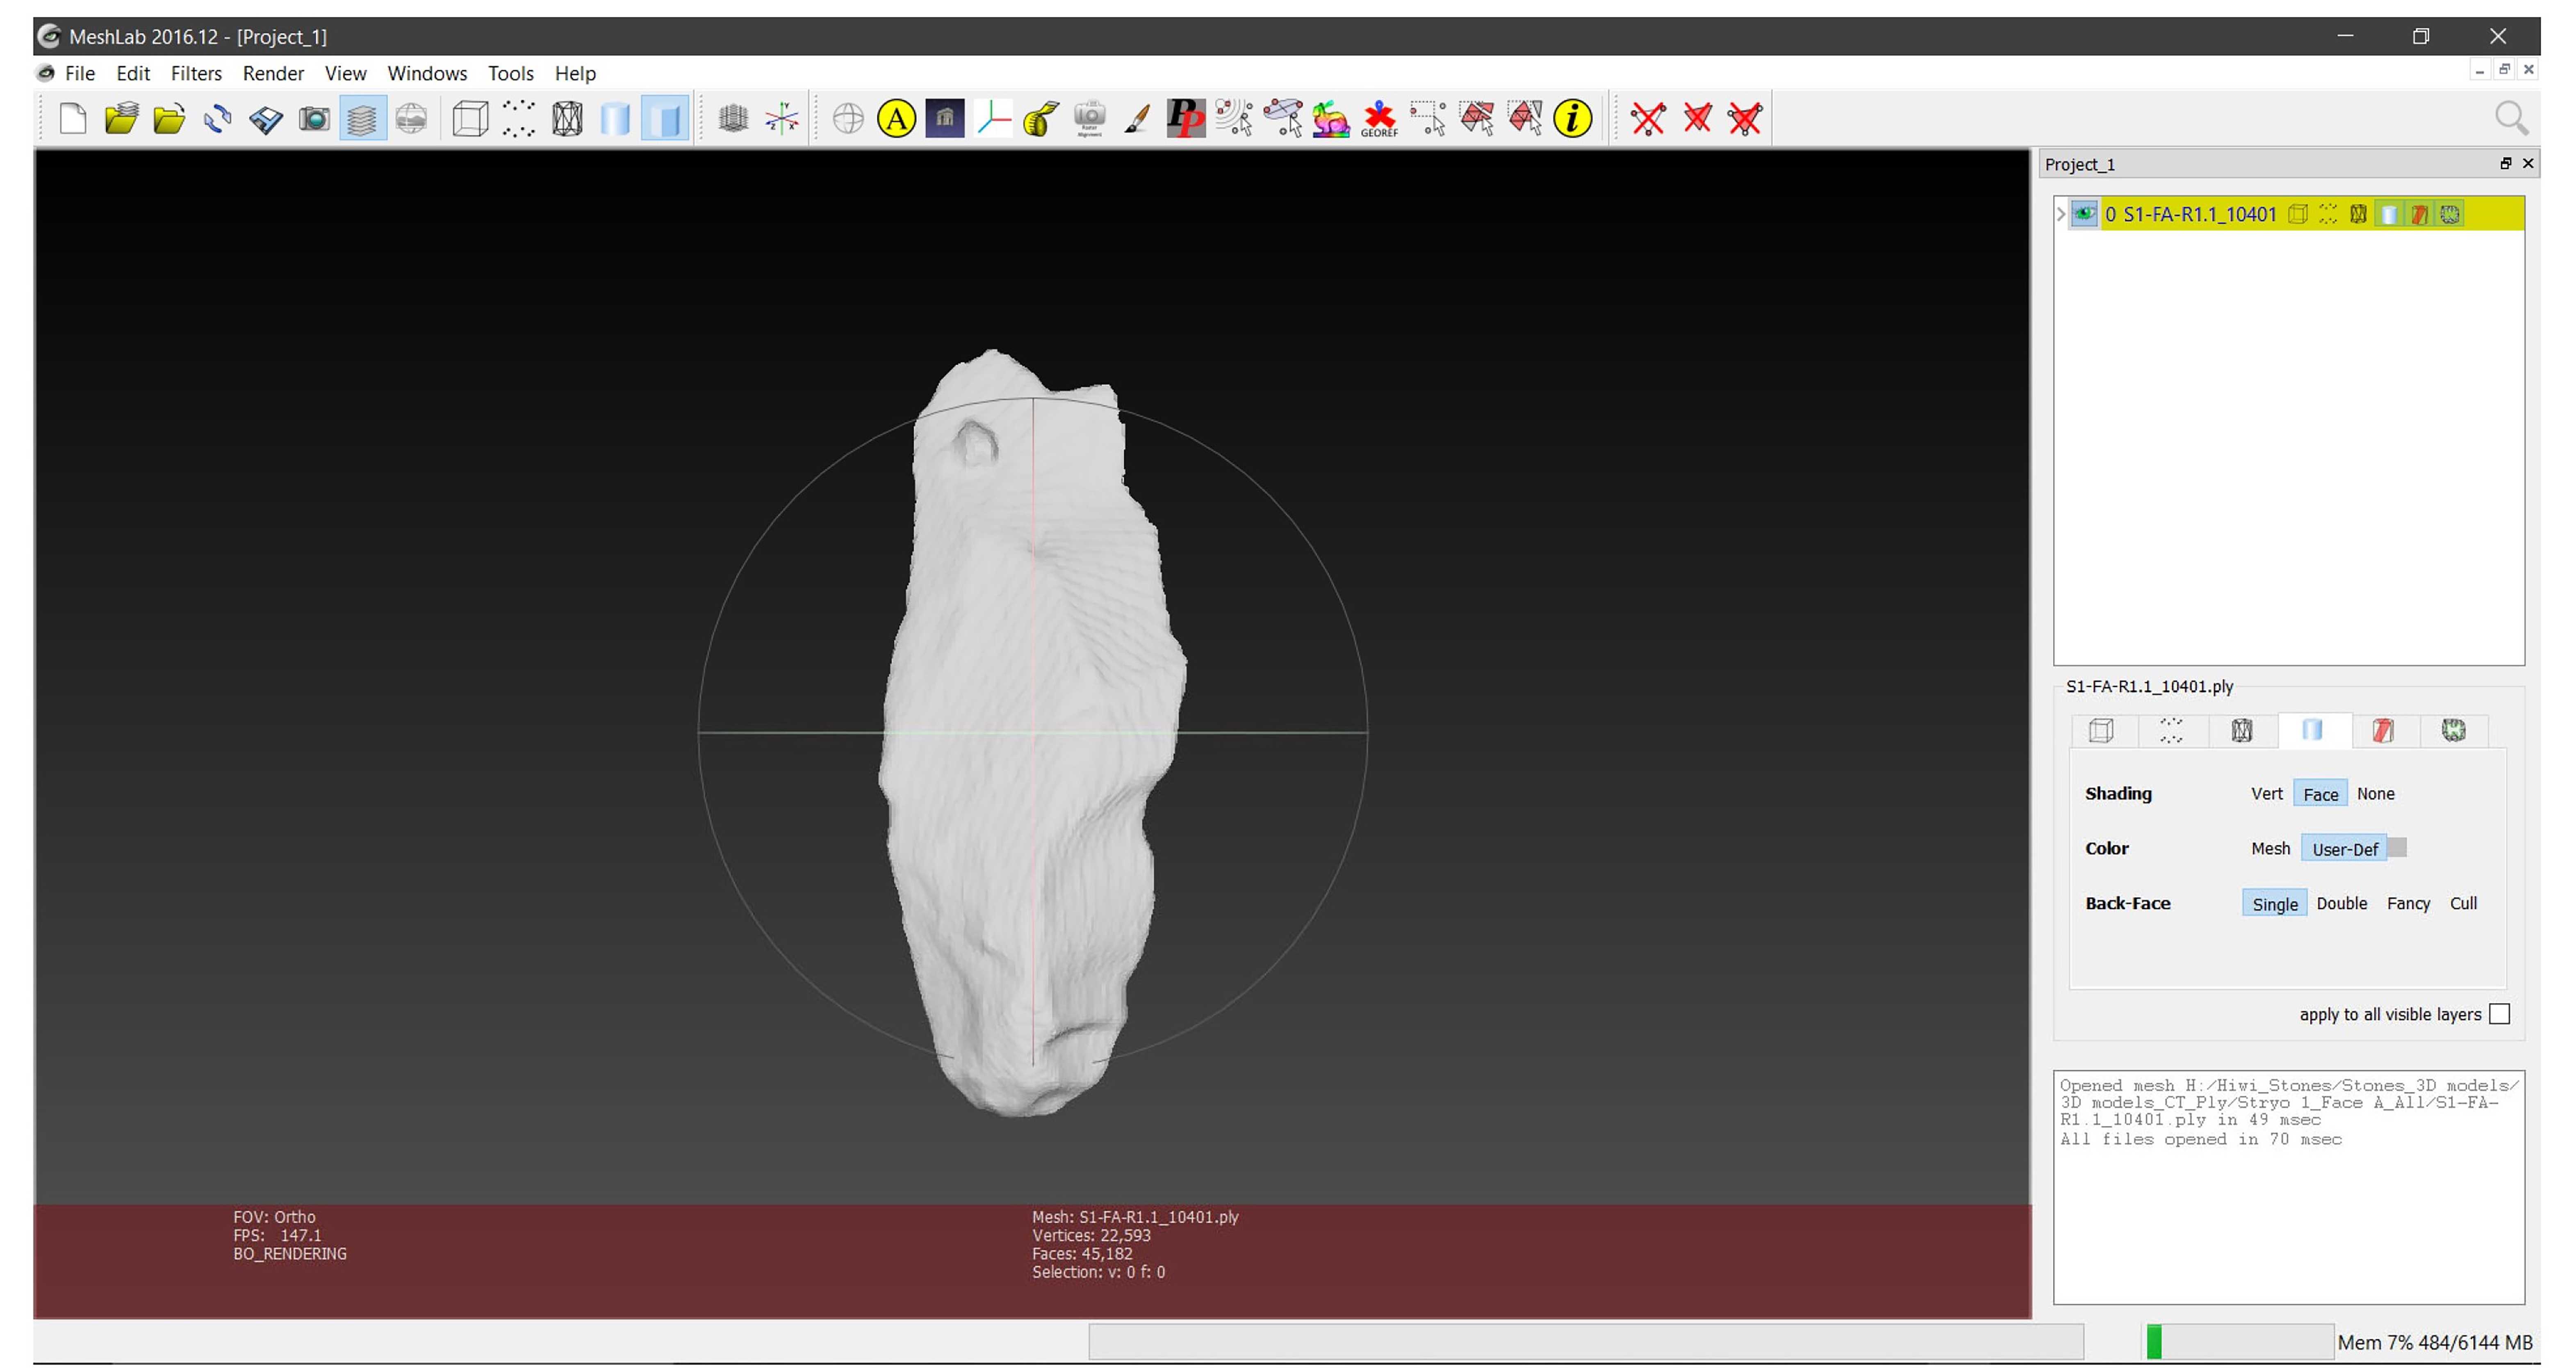Screen dimensions: 2576x1369
Task: Toggle bounding box in the main toolbar
Action: coord(470,119)
